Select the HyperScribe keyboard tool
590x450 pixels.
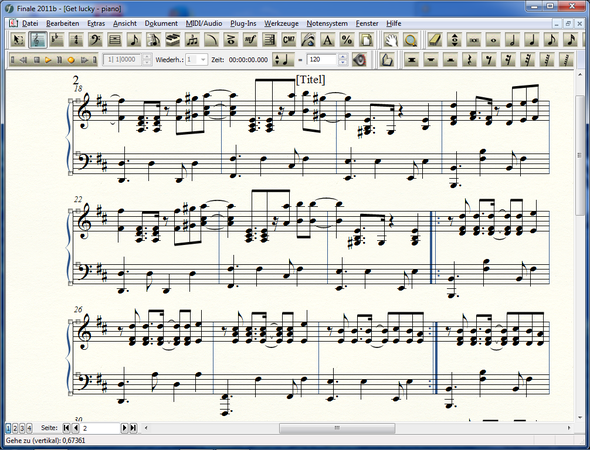(173, 40)
